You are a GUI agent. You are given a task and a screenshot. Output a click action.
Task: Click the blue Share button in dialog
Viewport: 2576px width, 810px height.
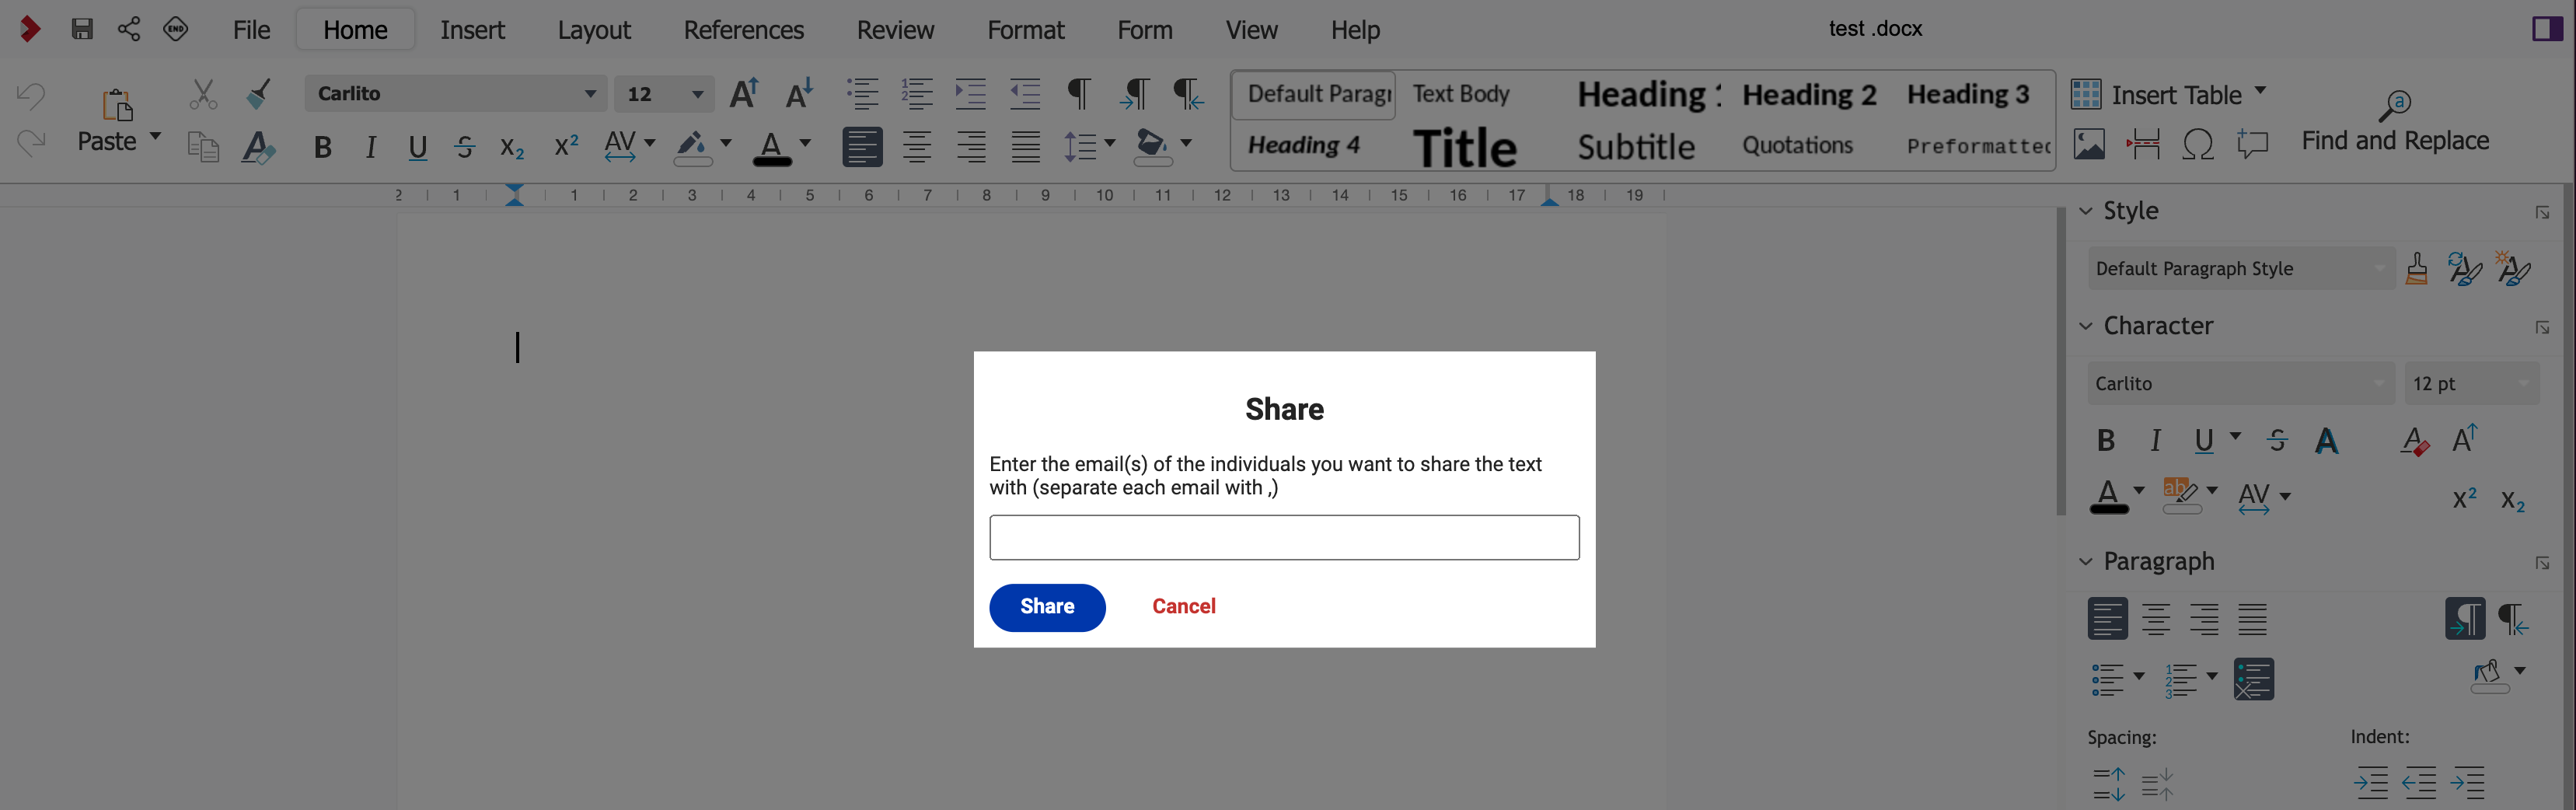1047,607
